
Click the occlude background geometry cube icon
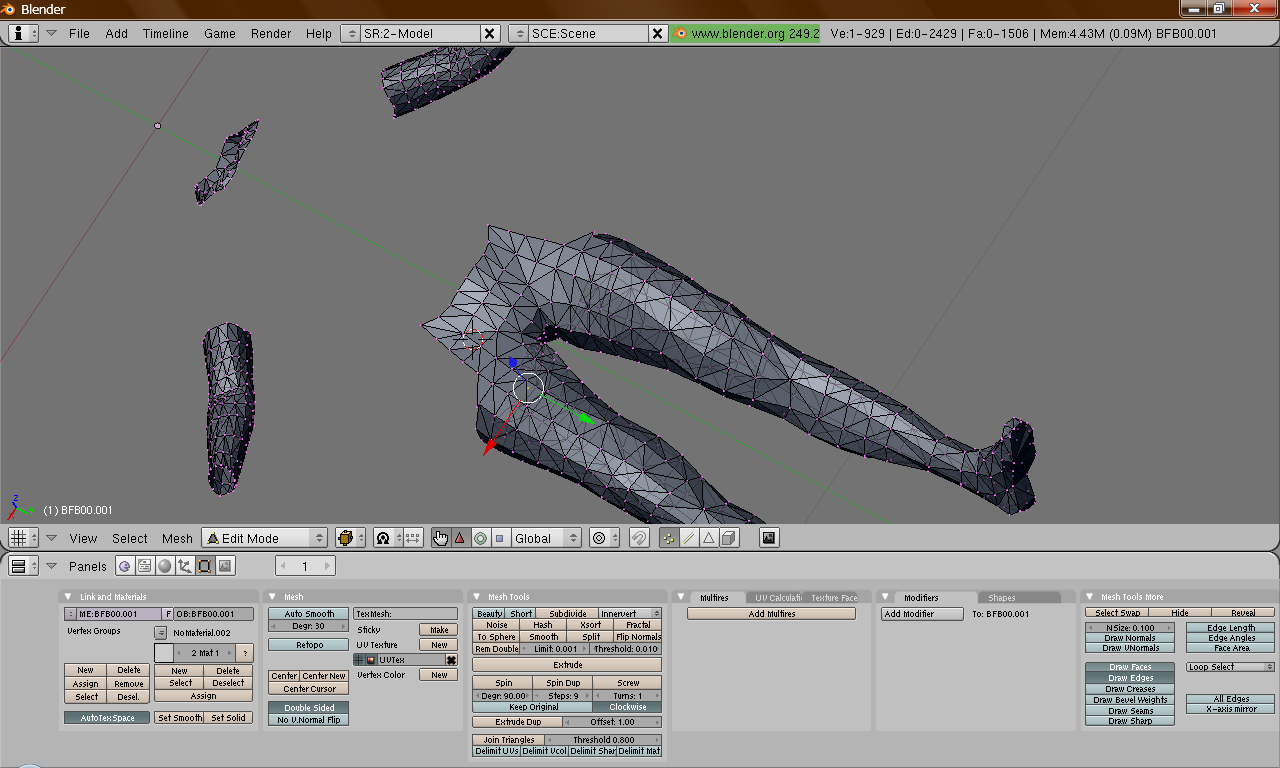(729, 538)
